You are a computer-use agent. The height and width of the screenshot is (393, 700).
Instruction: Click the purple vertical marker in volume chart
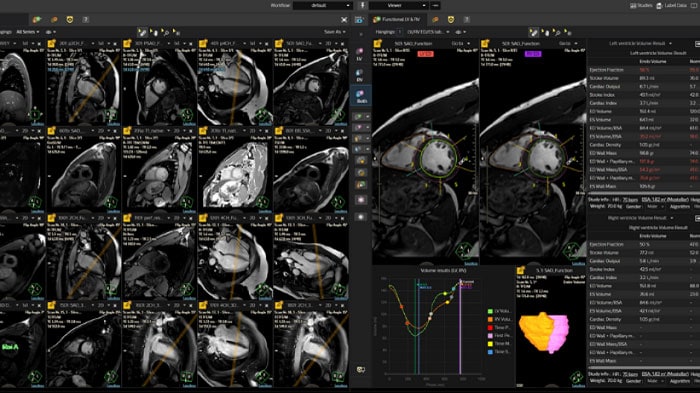click(460, 326)
